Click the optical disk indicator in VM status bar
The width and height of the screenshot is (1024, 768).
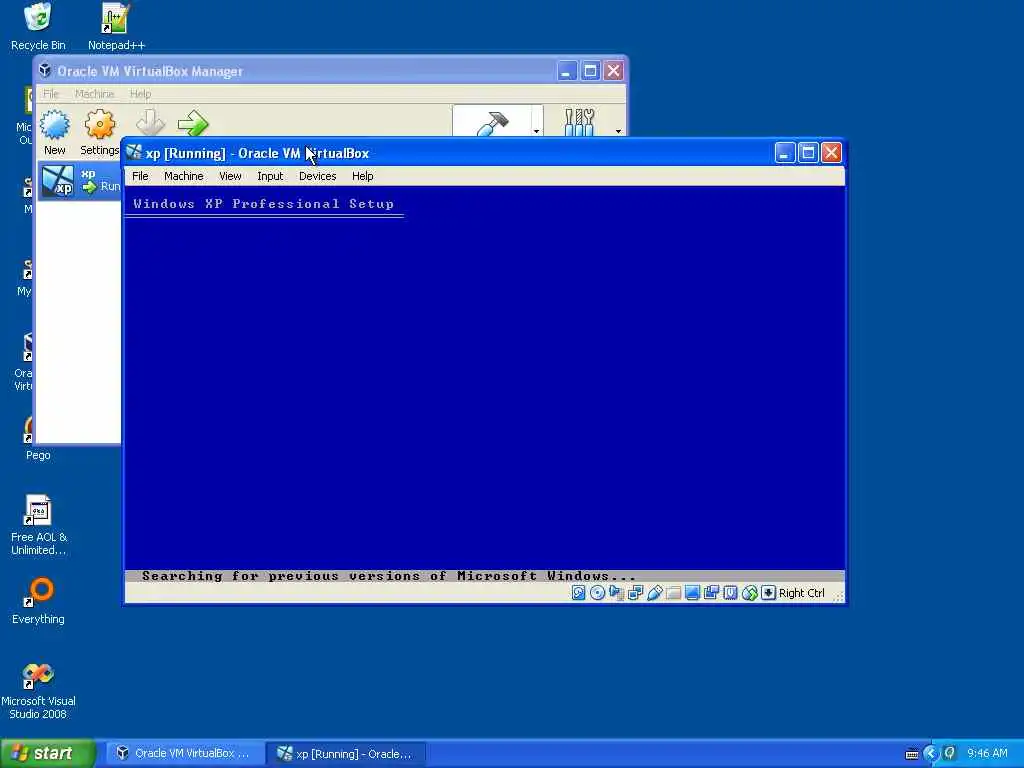[597, 593]
